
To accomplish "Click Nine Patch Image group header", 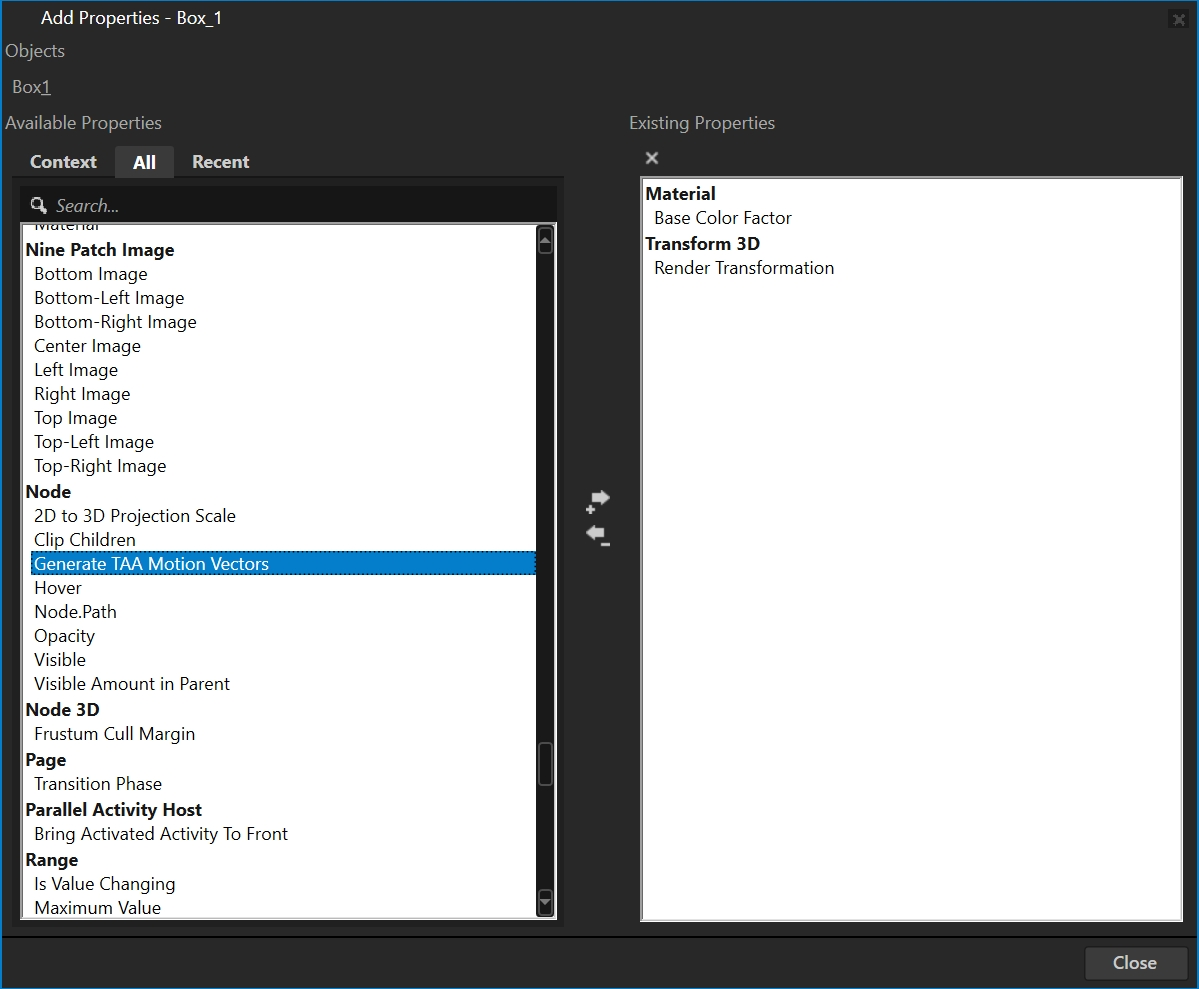I will pos(100,250).
